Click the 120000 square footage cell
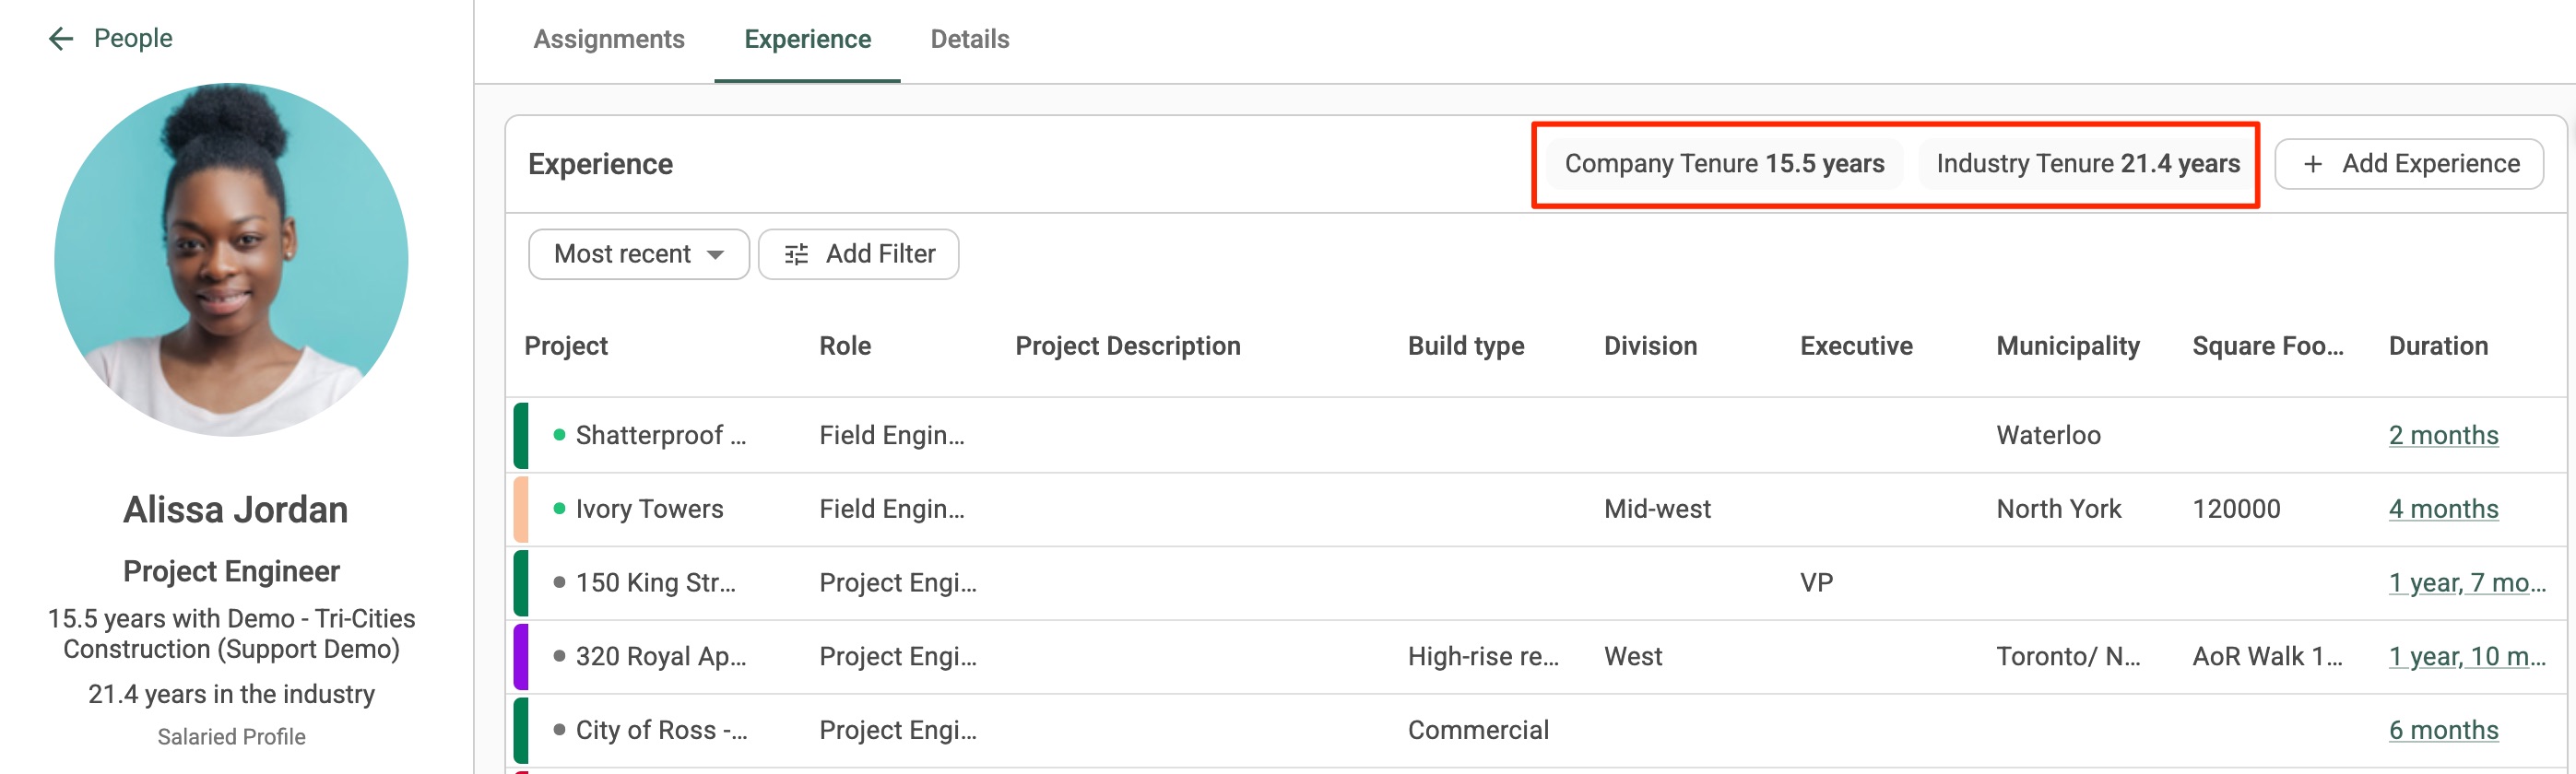The height and width of the screenshot is (774, 2576). pyautogui.click(x=2236, y=509)
